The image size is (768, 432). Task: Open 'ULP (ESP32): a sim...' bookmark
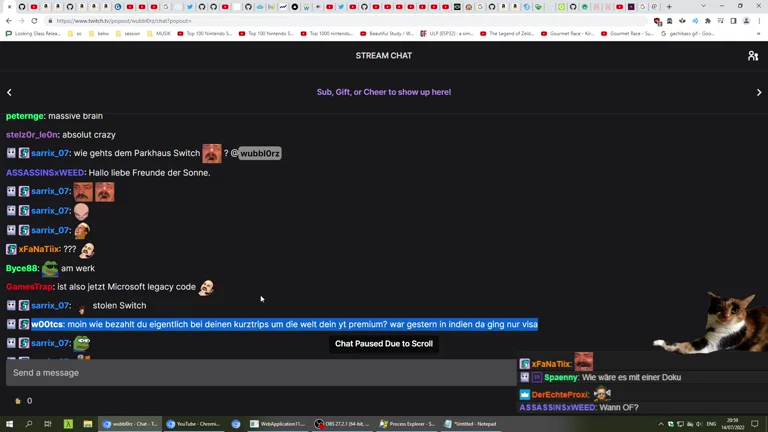click(x=448, y=34)
